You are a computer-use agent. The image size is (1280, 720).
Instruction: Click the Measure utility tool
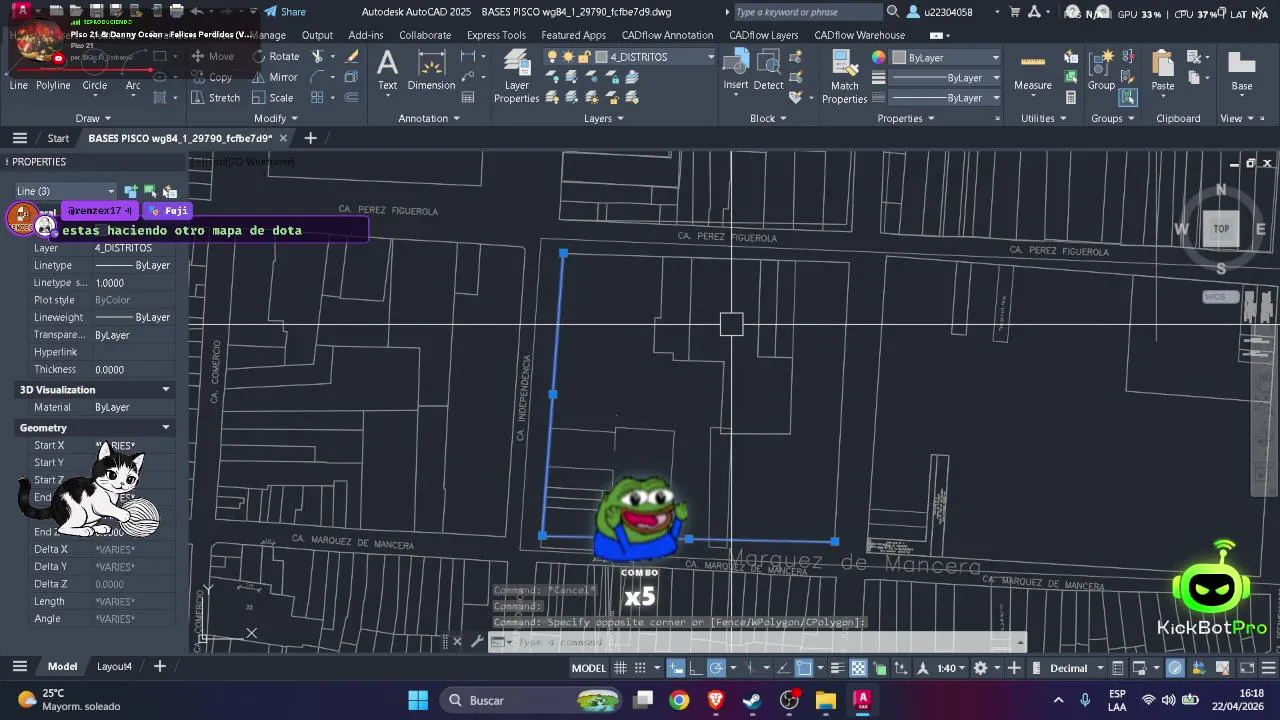[x=1033, y=70]
